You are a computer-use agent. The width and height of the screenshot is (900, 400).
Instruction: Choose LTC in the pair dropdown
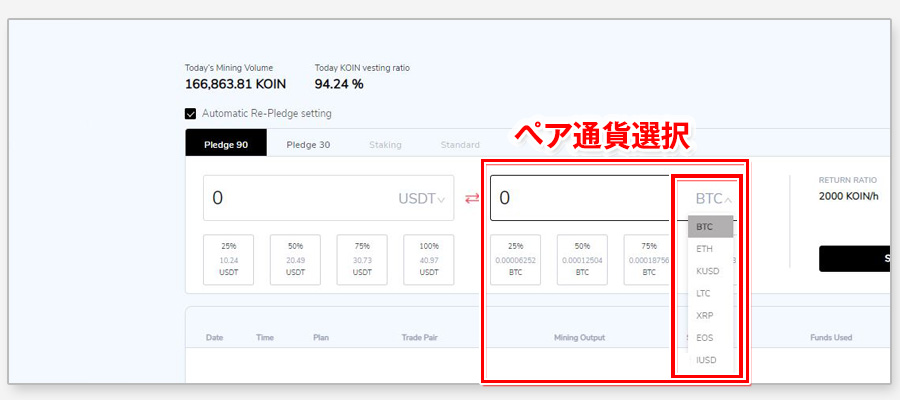704,293
